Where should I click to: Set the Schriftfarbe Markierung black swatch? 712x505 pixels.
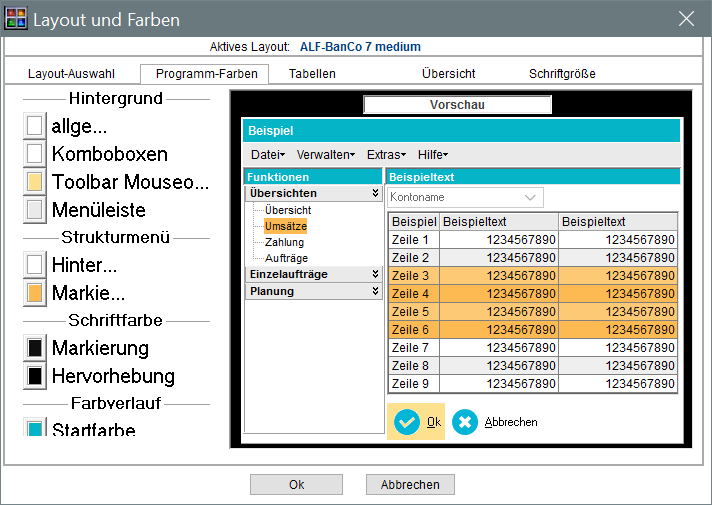pos(35,348)
